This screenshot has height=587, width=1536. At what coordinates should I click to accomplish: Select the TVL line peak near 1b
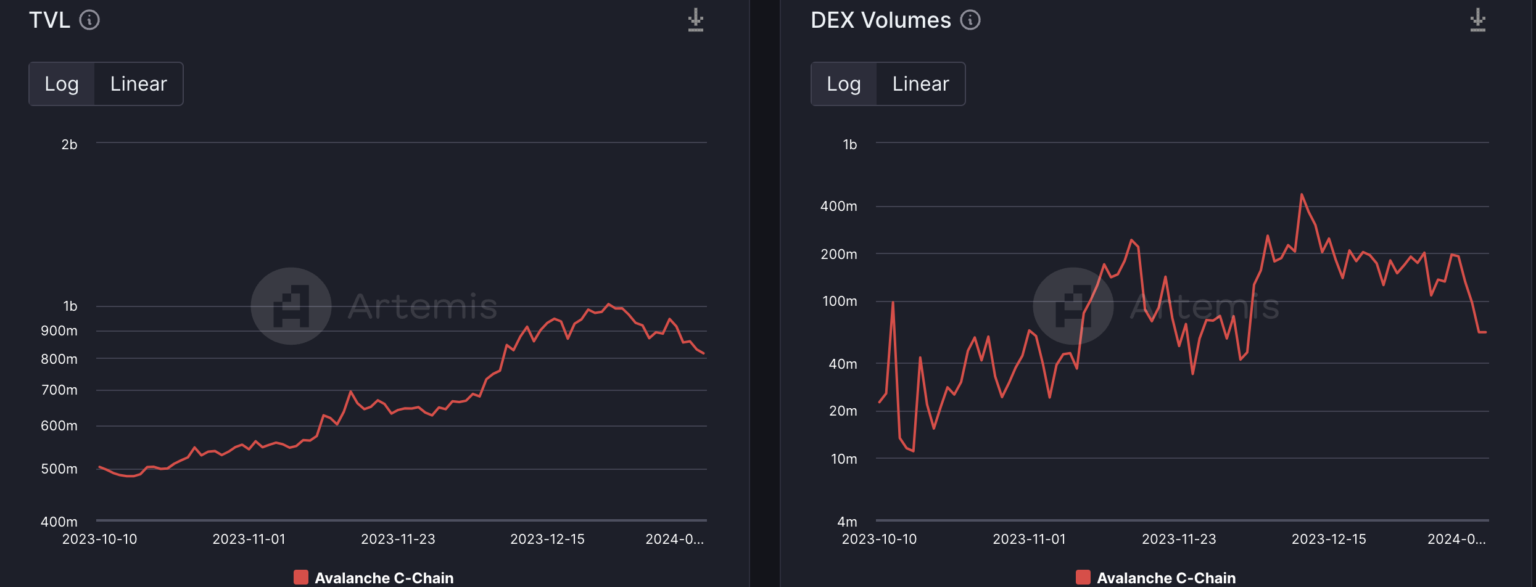[607, 304]
